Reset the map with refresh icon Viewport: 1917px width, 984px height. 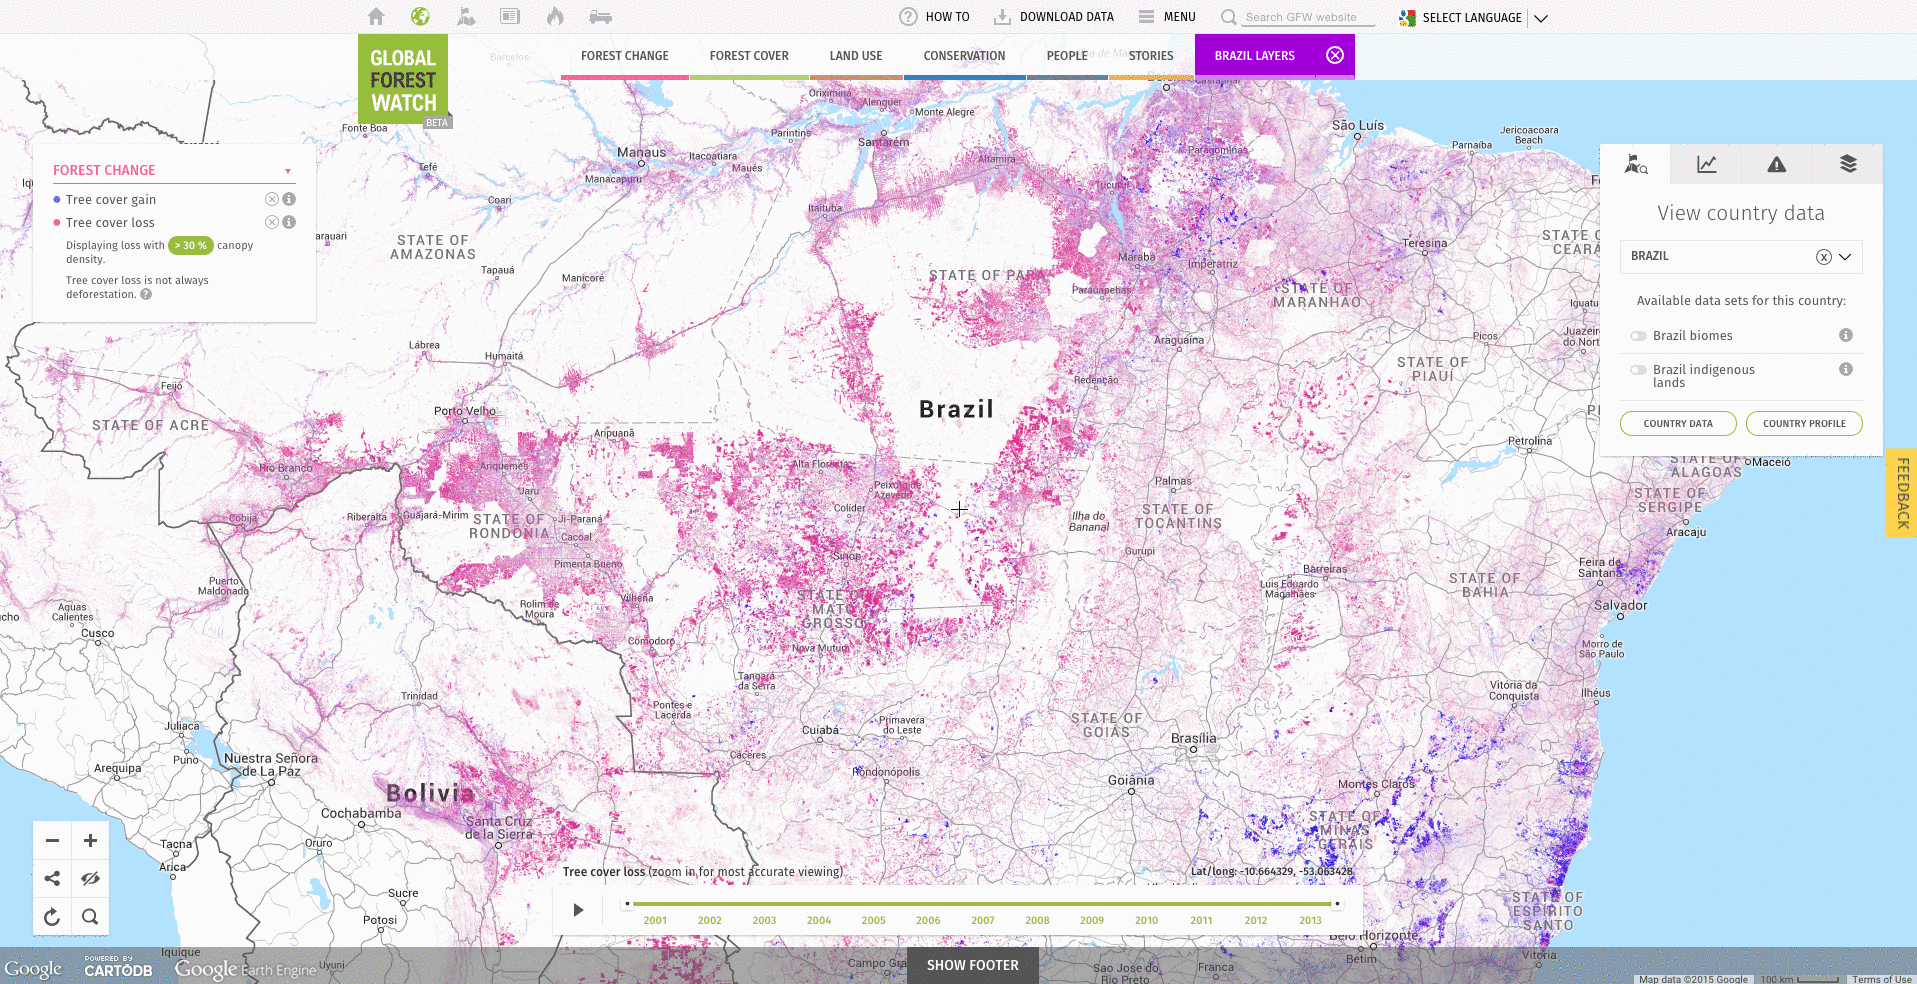52,917
